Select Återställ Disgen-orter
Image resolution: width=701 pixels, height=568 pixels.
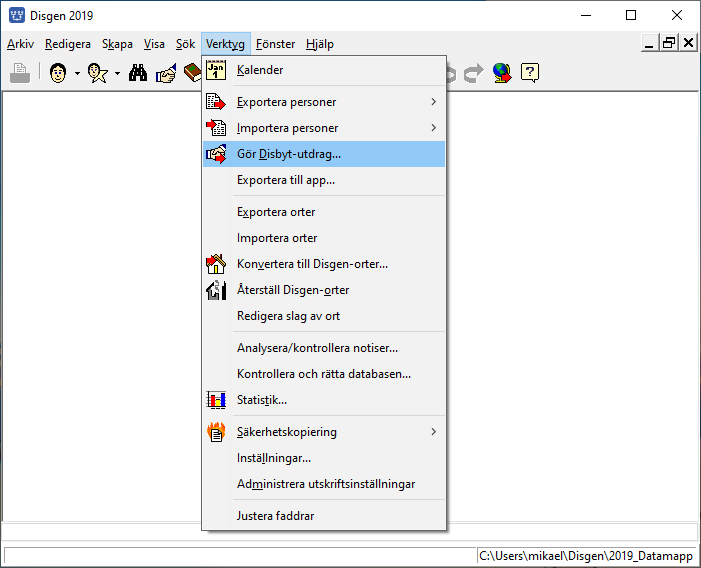coord(324,290)
